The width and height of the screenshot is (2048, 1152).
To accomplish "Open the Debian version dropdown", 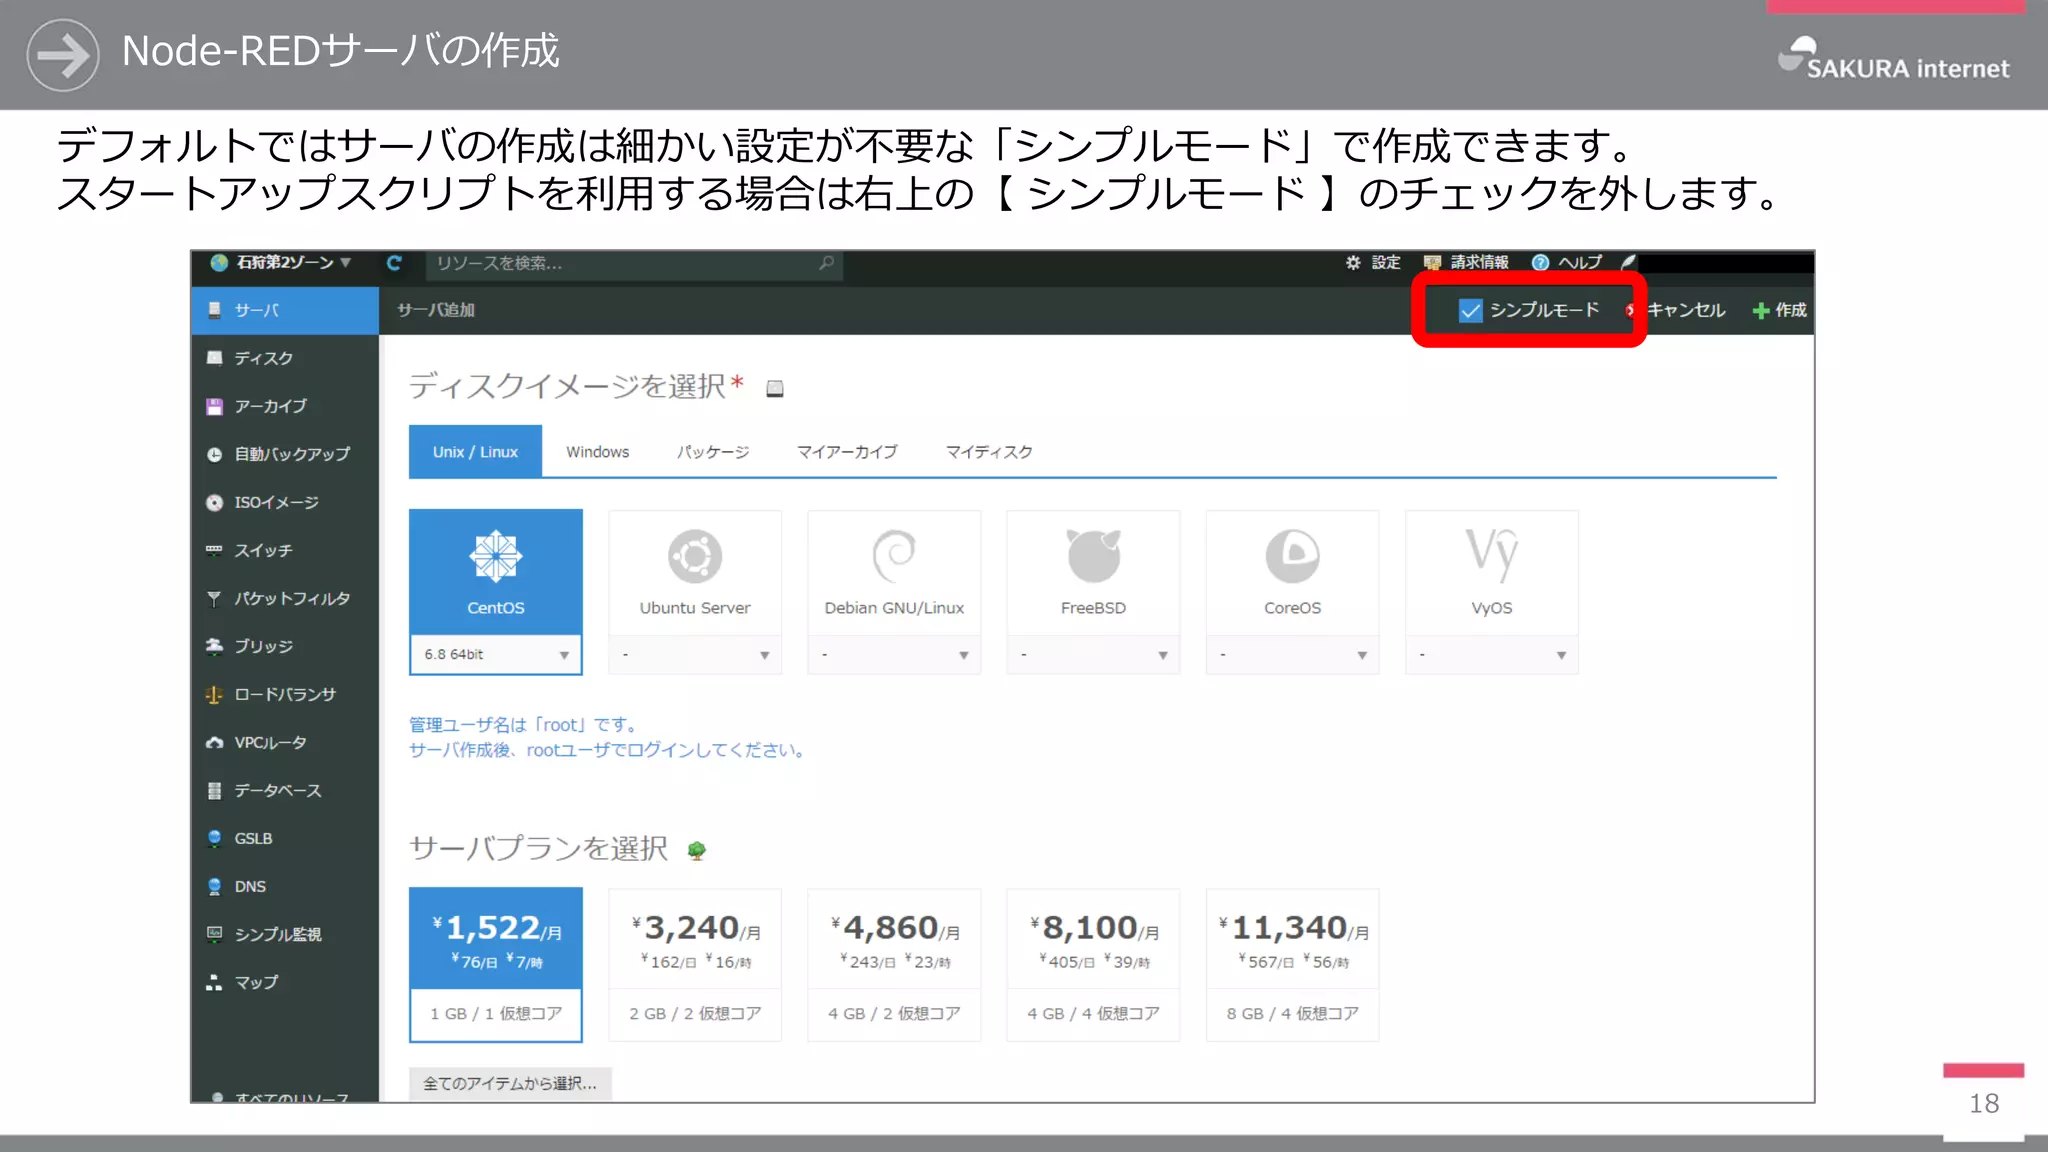I will point(894,655).
